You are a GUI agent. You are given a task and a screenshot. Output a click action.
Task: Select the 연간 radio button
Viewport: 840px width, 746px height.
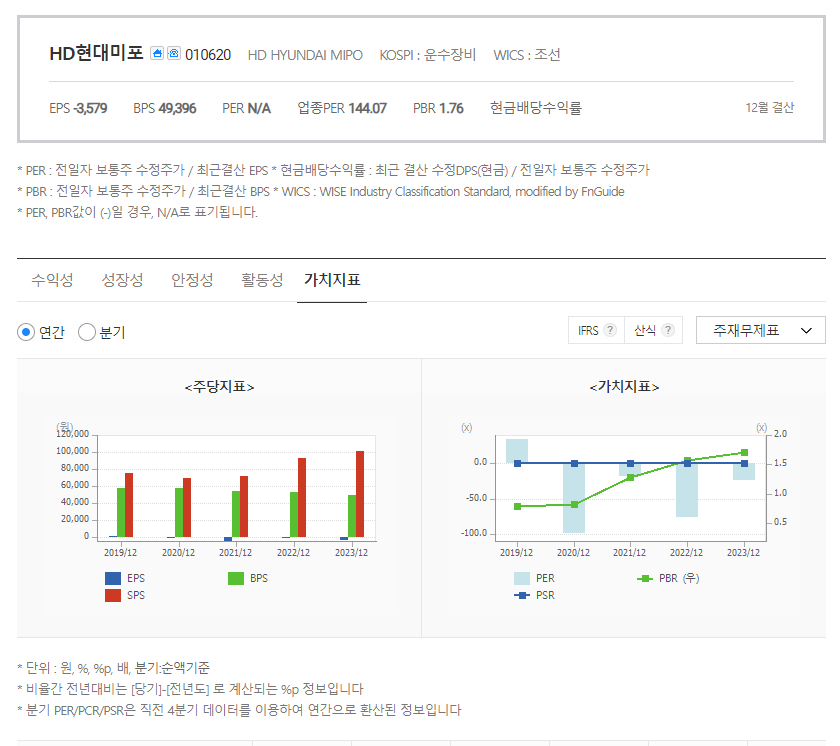(x=26, y=332)
